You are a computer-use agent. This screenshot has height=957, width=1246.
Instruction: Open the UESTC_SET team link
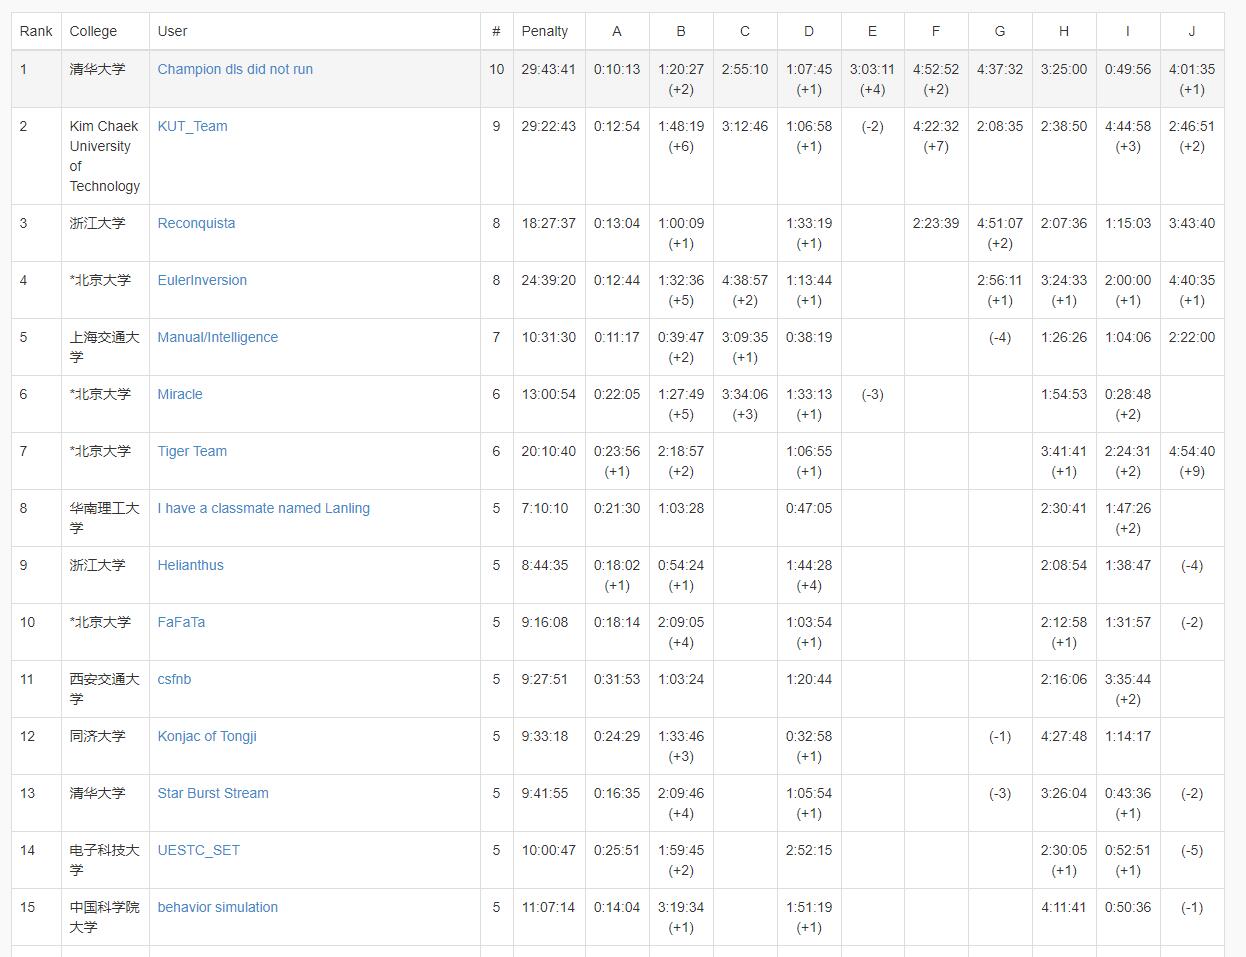pos(198,850)
